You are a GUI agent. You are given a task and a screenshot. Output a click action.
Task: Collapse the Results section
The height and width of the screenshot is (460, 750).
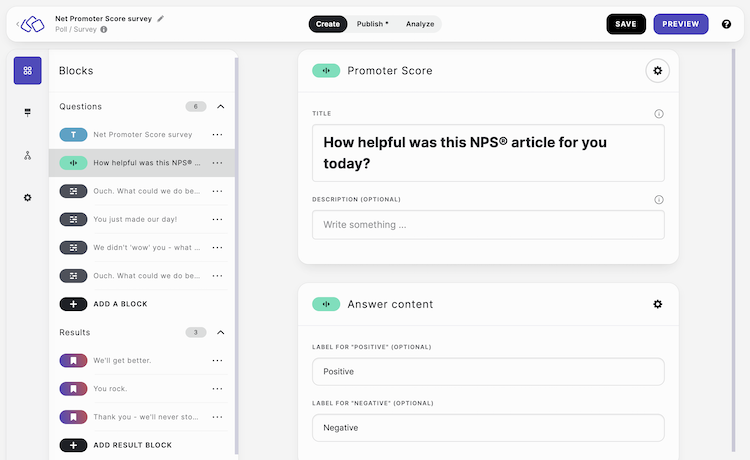(221, 332)
